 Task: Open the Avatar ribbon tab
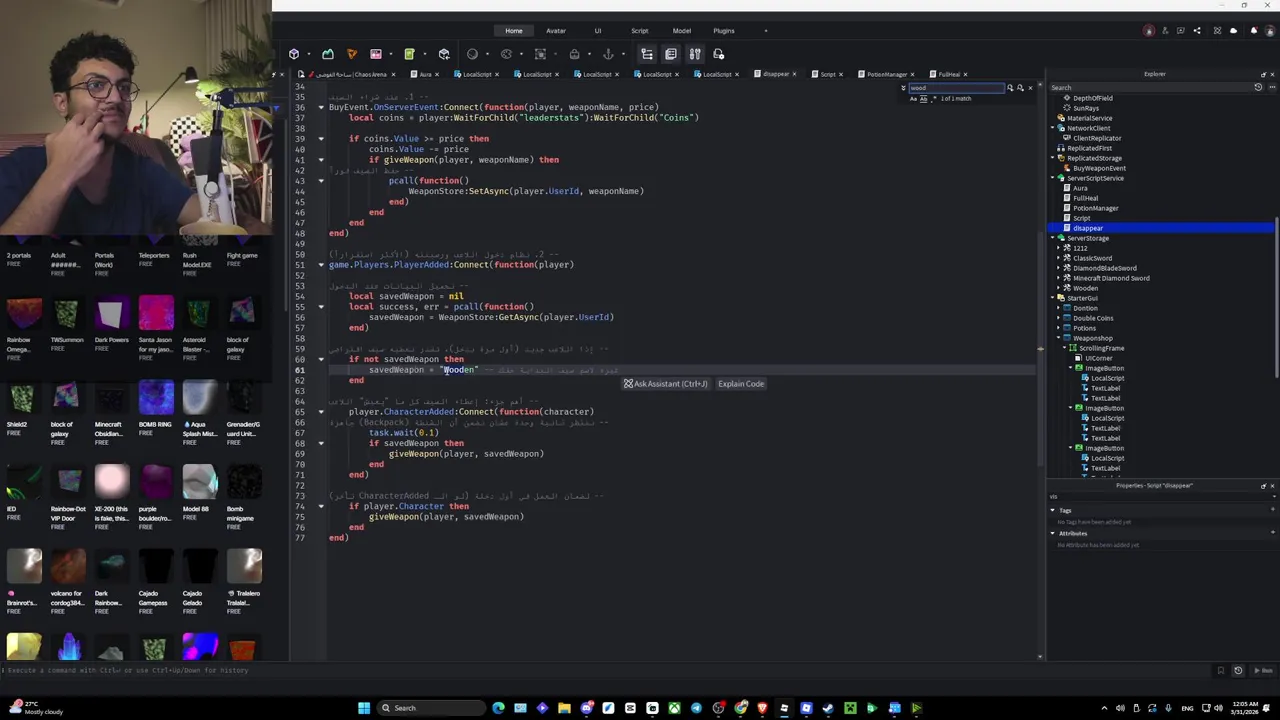pos(556,31)
